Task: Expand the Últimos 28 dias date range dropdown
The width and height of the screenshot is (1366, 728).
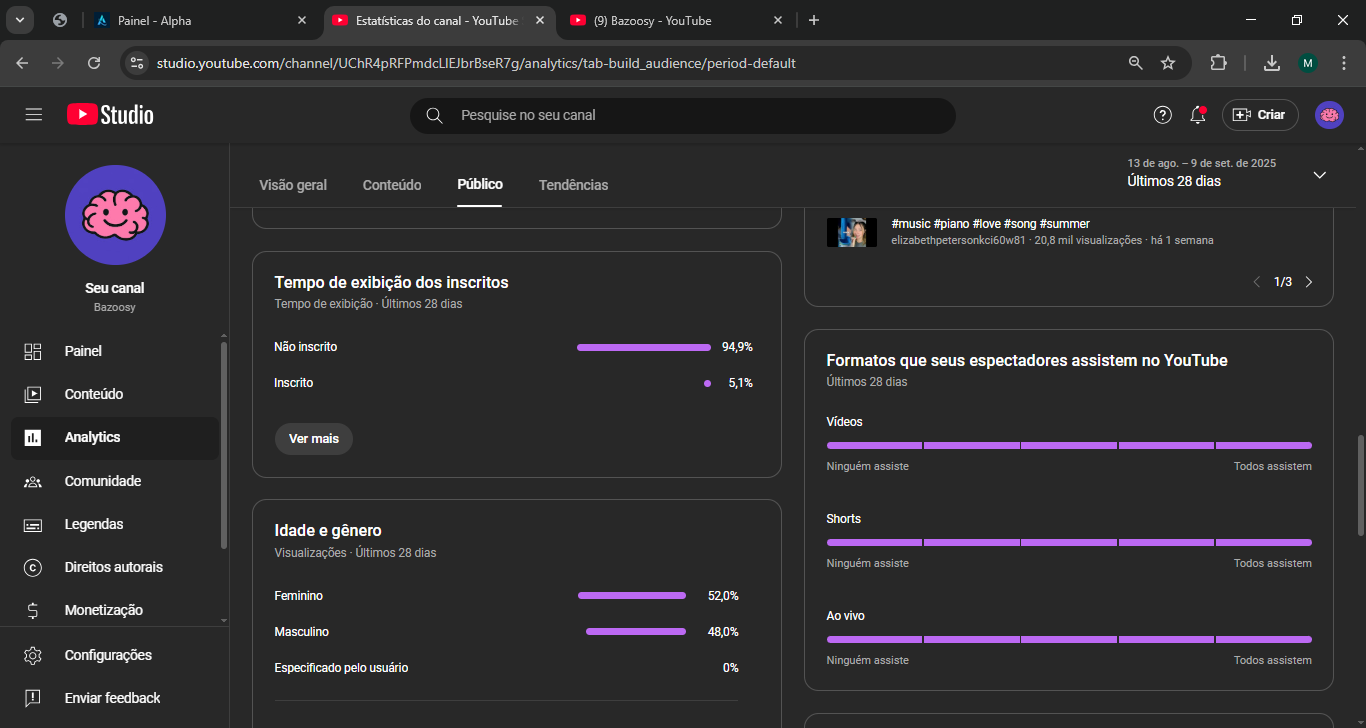Action: point(1319,175)
